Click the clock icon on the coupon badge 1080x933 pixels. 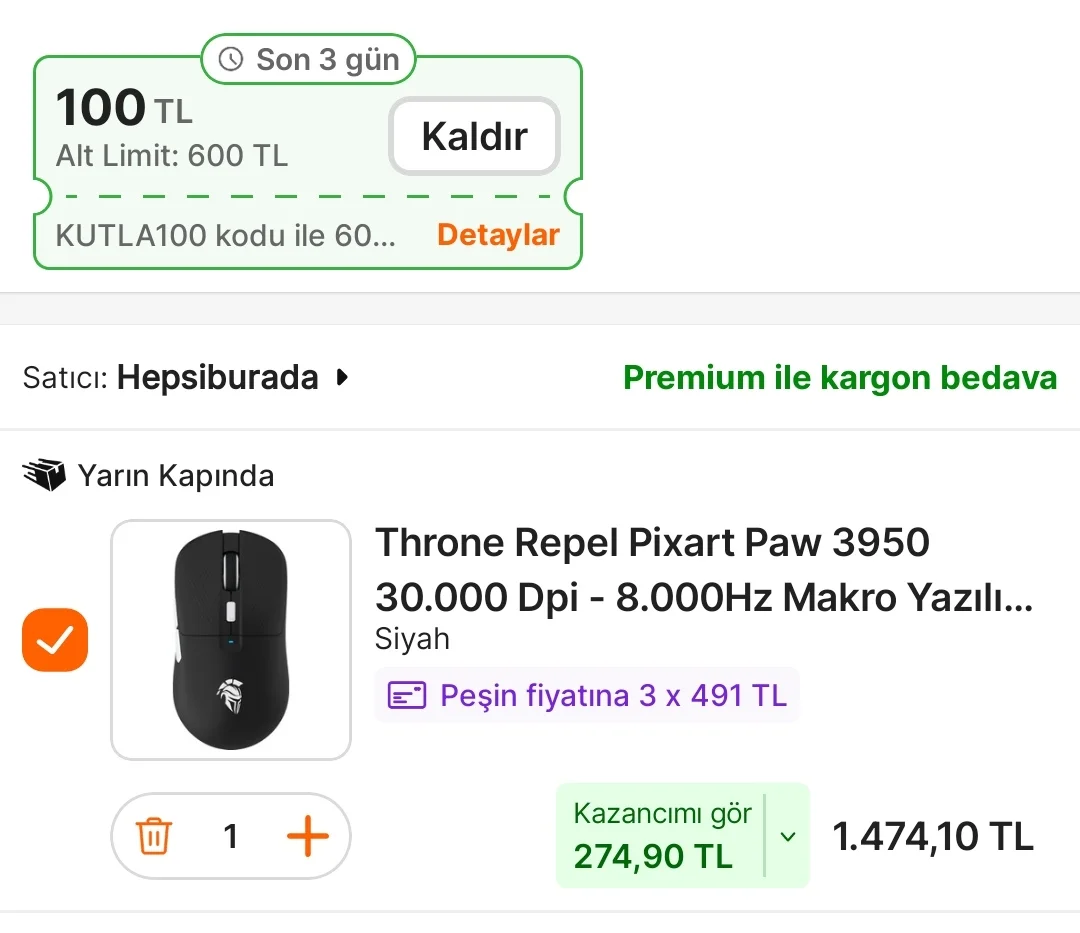231,60
